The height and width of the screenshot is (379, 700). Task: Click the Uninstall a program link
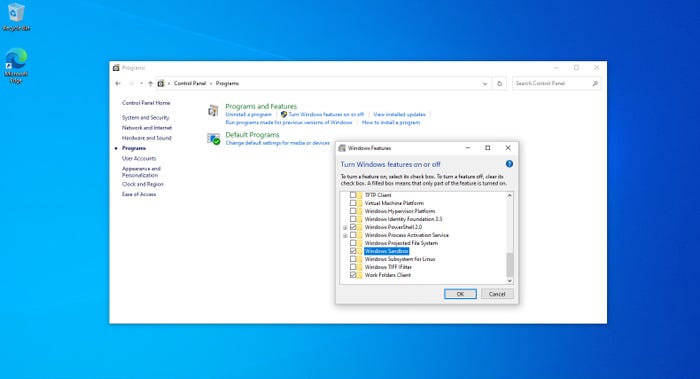(248, 115)
